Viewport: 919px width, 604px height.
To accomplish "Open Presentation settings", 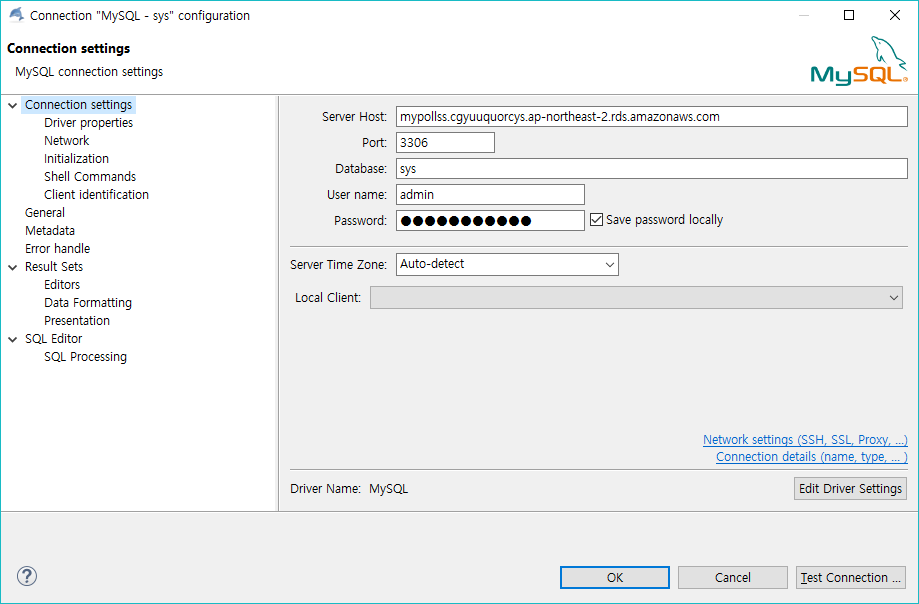I will click(77, 320).
